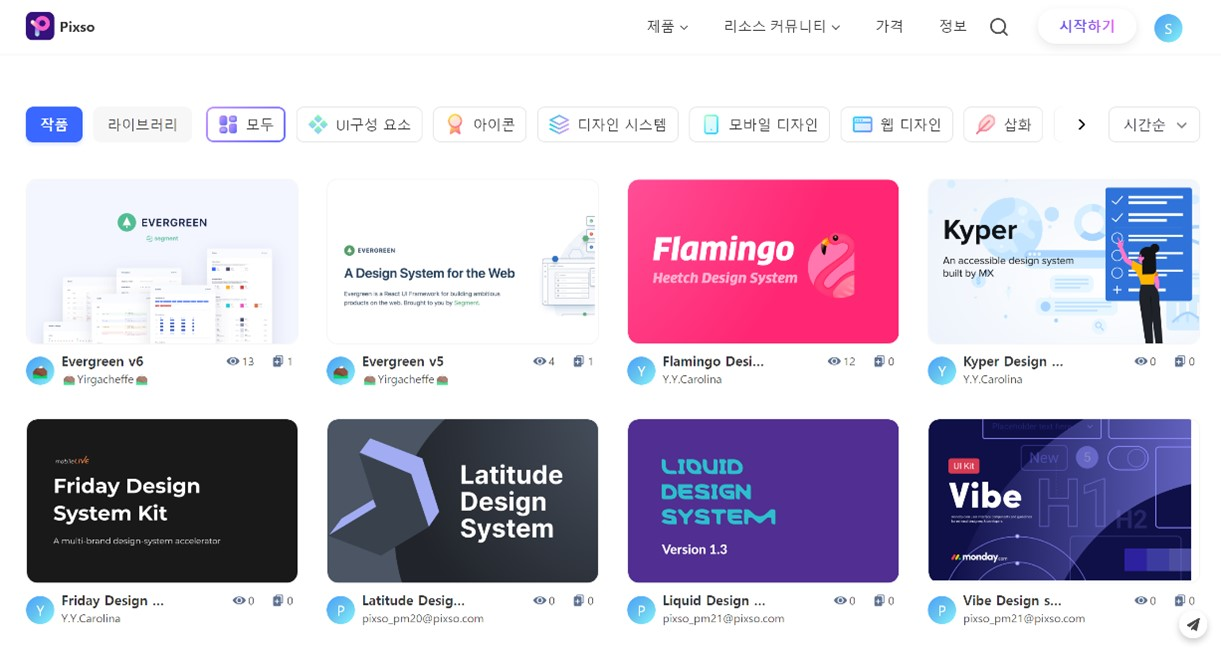Click the paper plane feedback icon
Screen dimensions: 1221x656
[x=1192, y=625]
